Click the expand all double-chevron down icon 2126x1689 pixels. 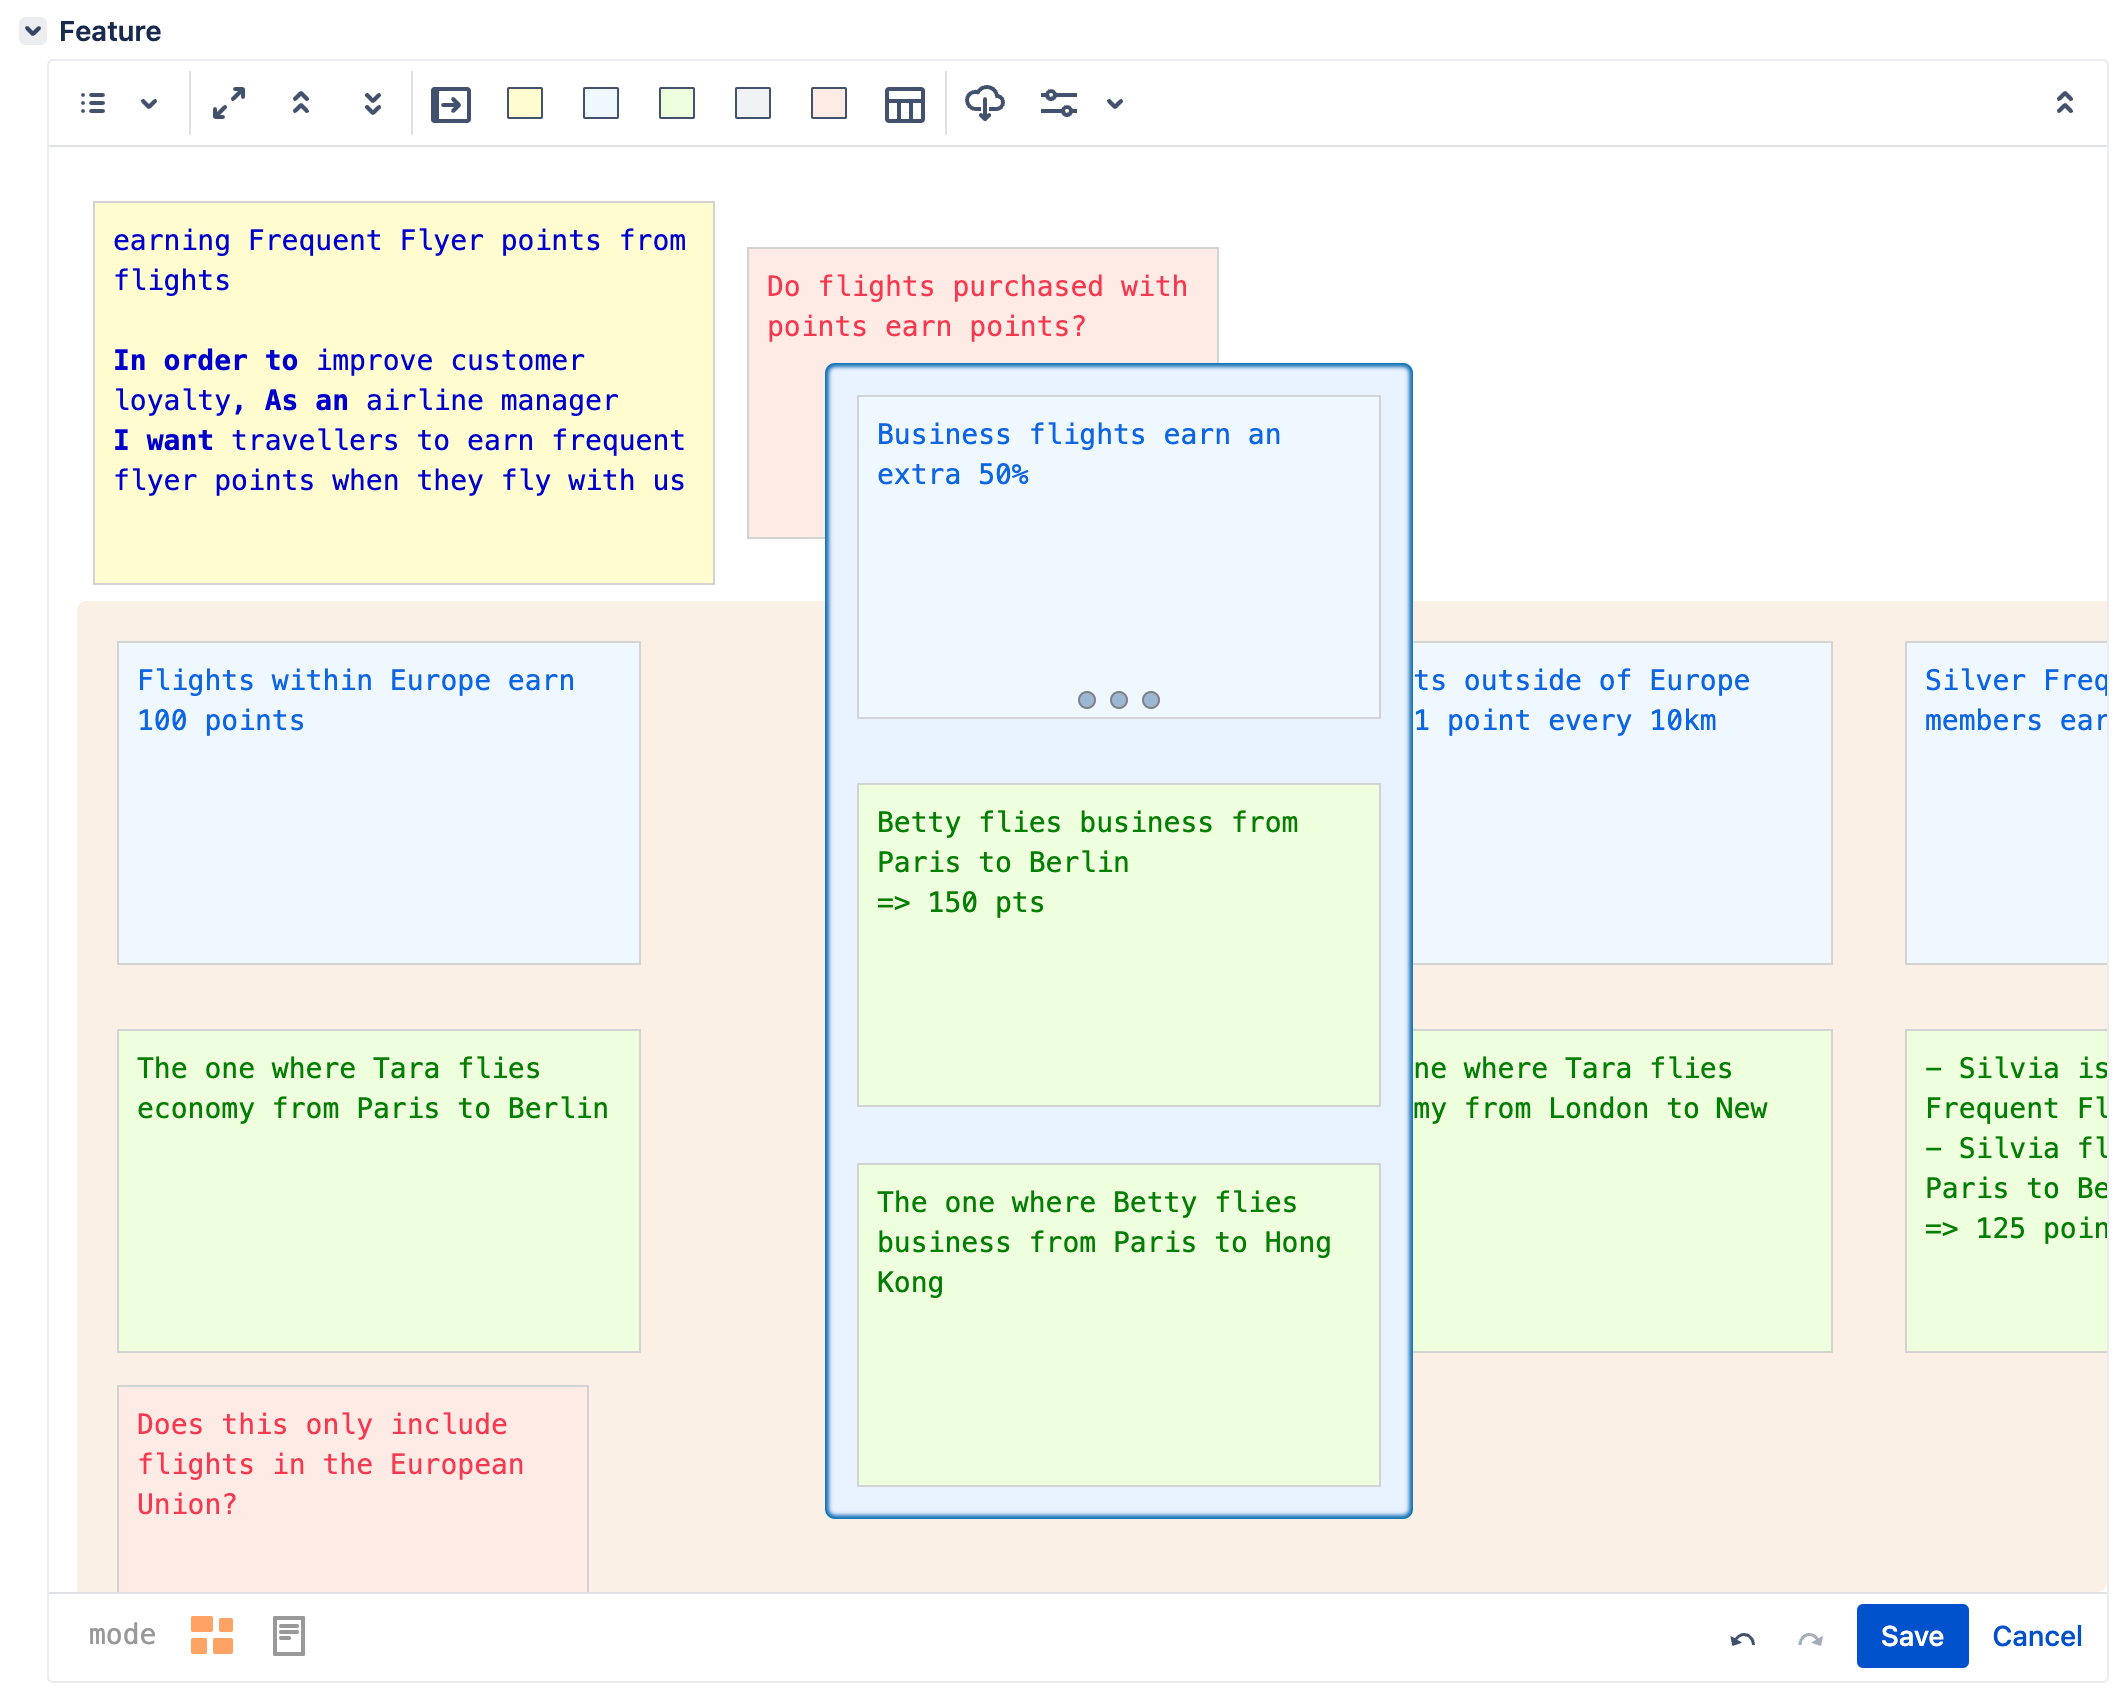(x=373, y=103)
